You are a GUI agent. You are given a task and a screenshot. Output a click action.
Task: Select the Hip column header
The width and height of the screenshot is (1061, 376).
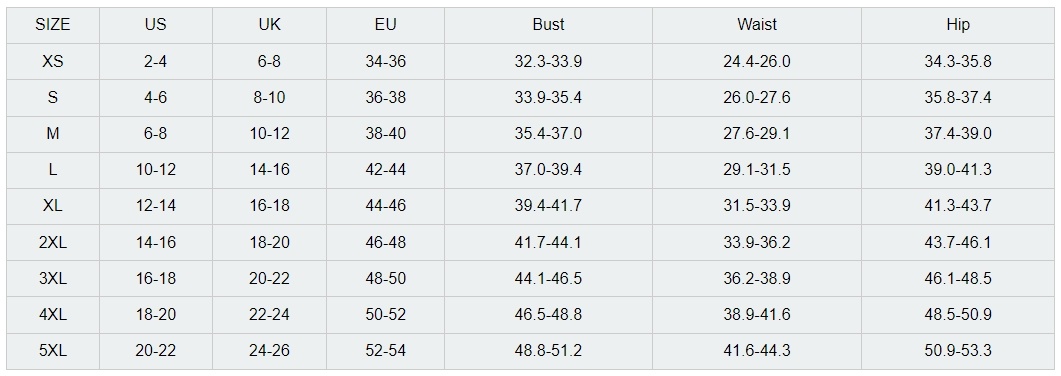pos(958,25)
